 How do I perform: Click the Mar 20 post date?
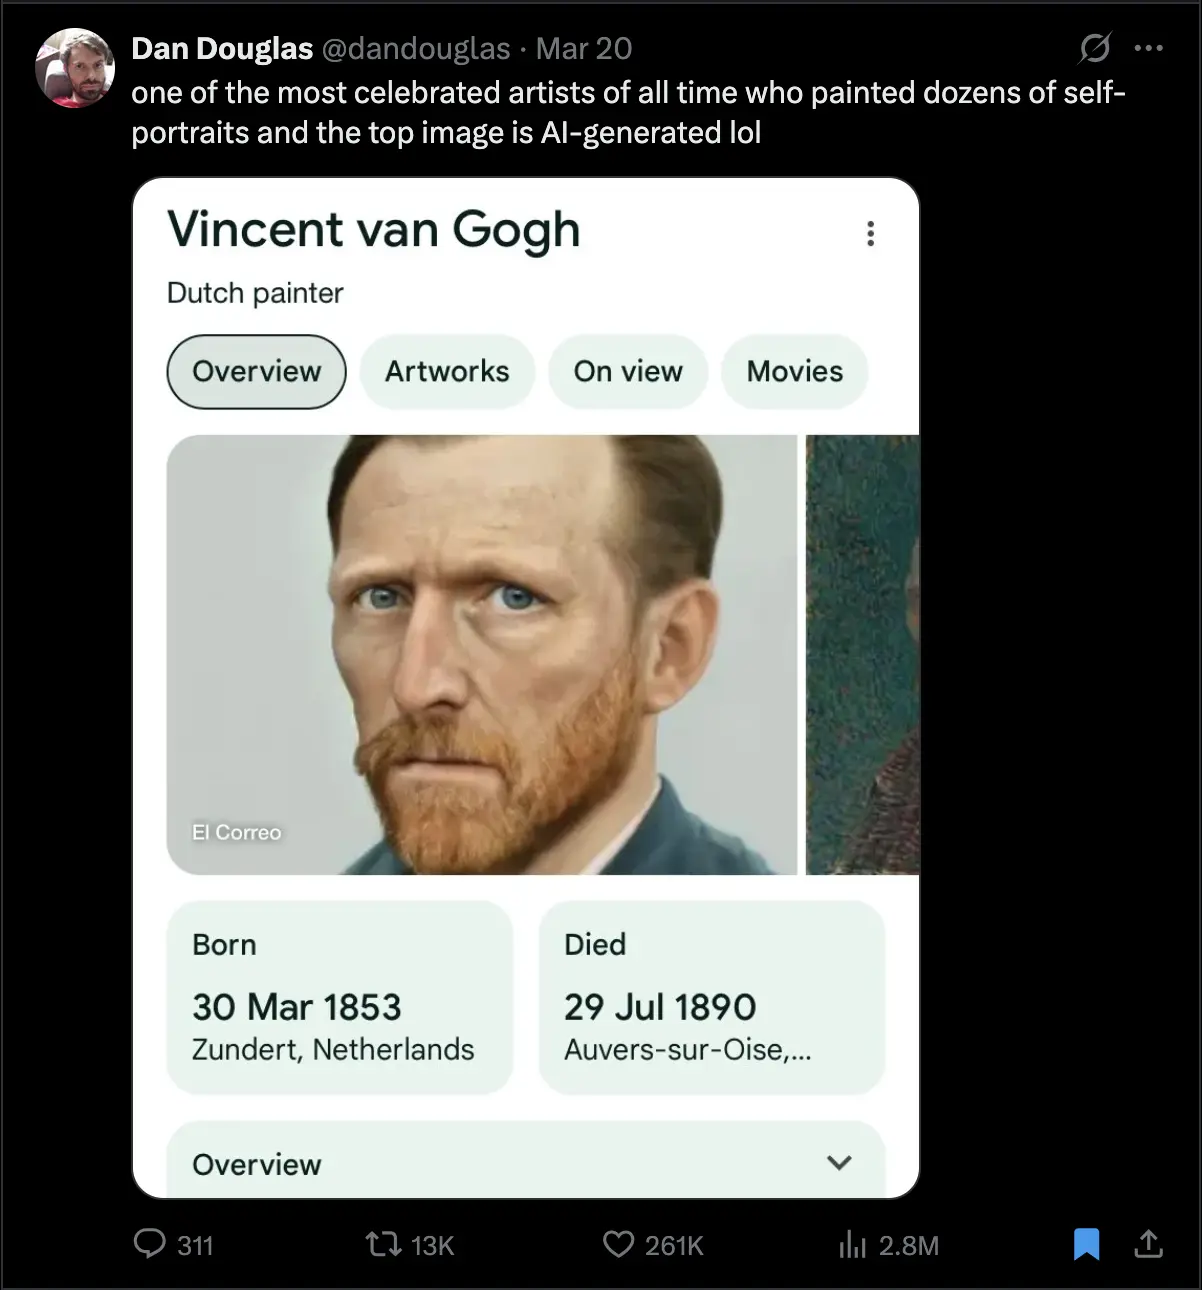[x=584, y=48]
